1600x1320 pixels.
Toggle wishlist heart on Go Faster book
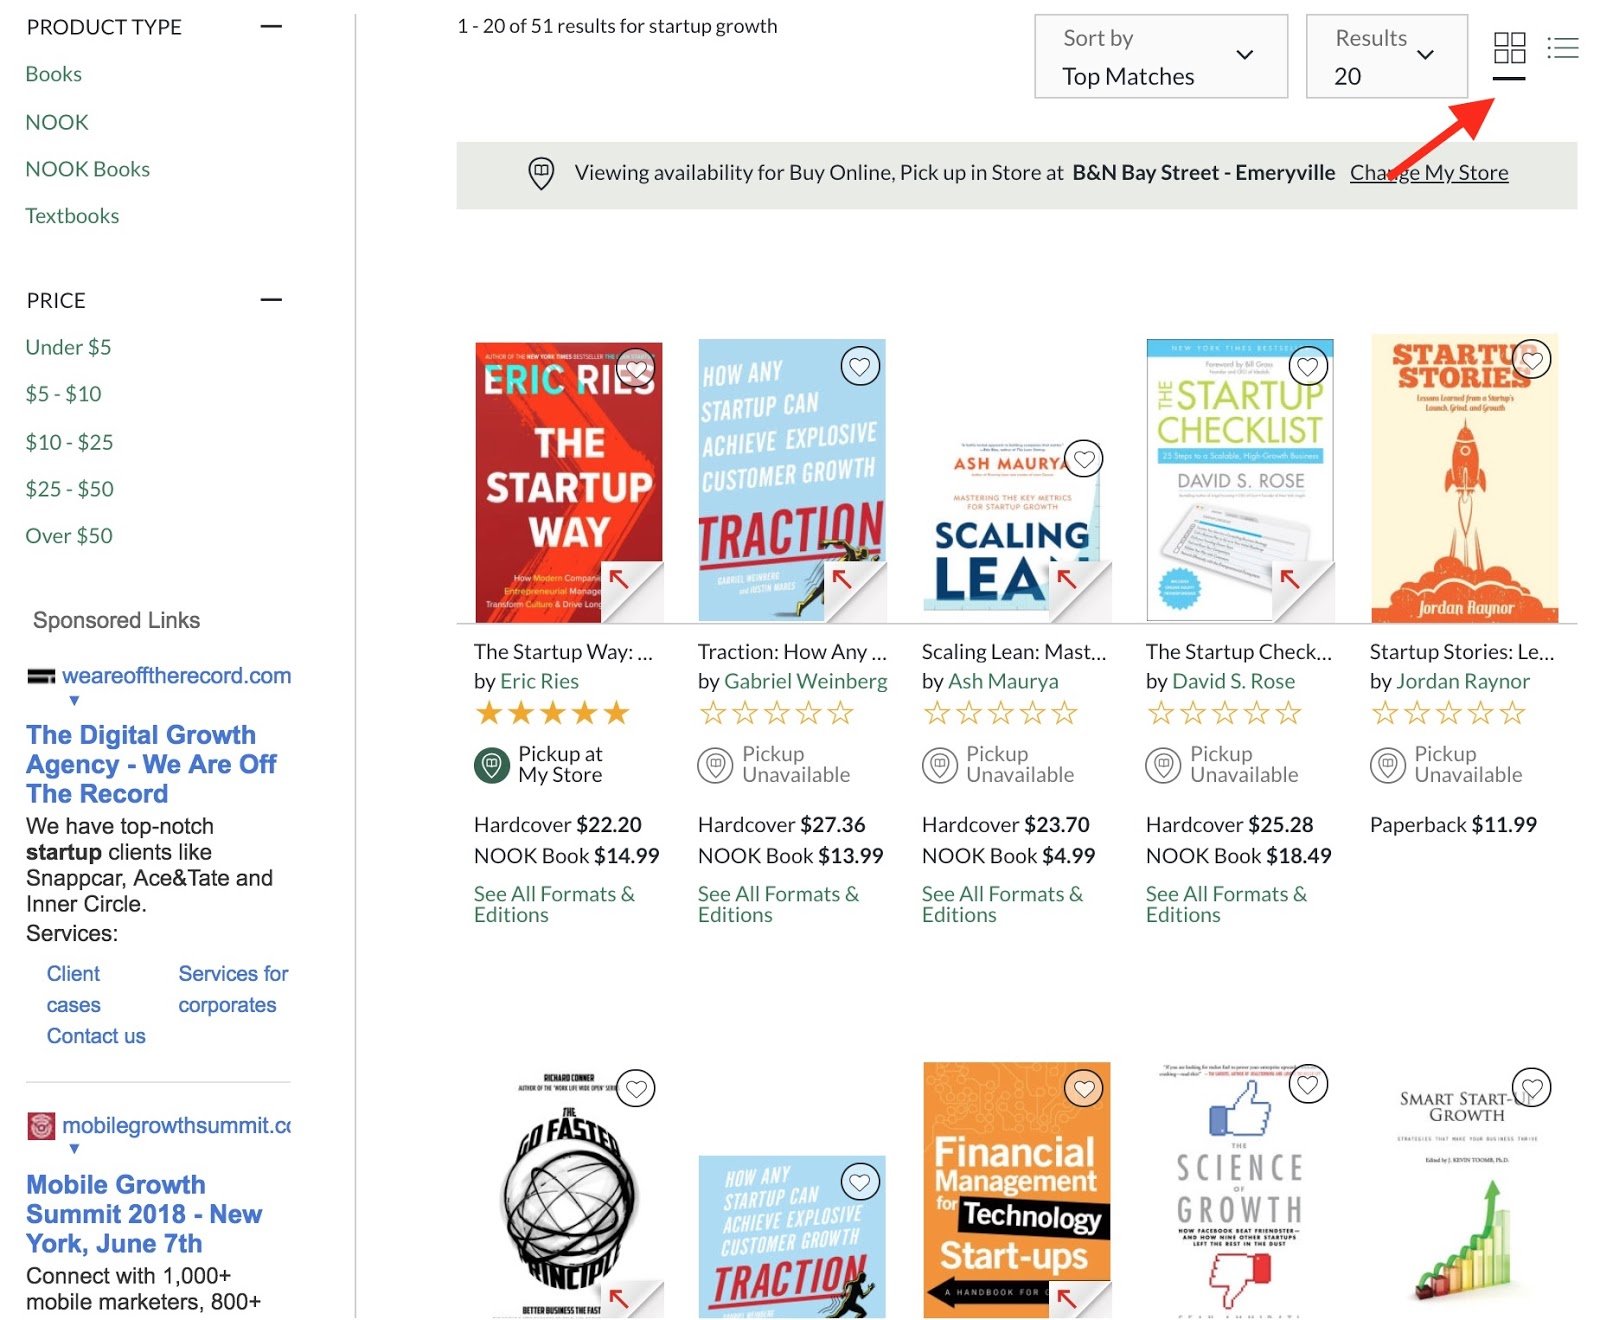636,1088
